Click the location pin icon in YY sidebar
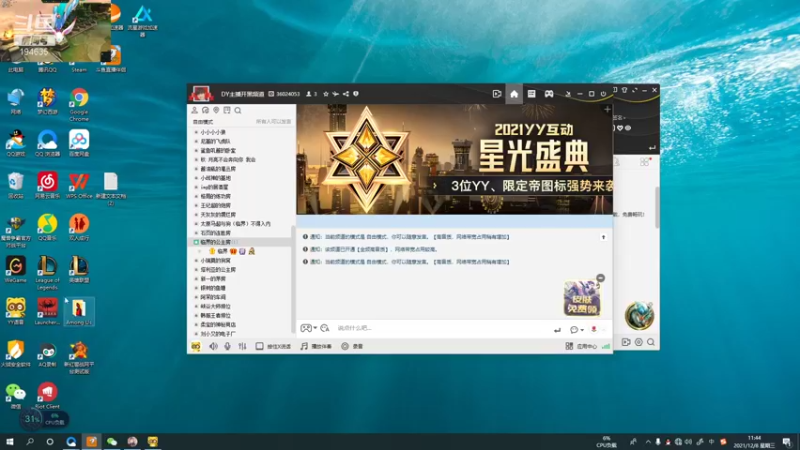Viewport: 800px width, 450px height. [x=216, y=110]
